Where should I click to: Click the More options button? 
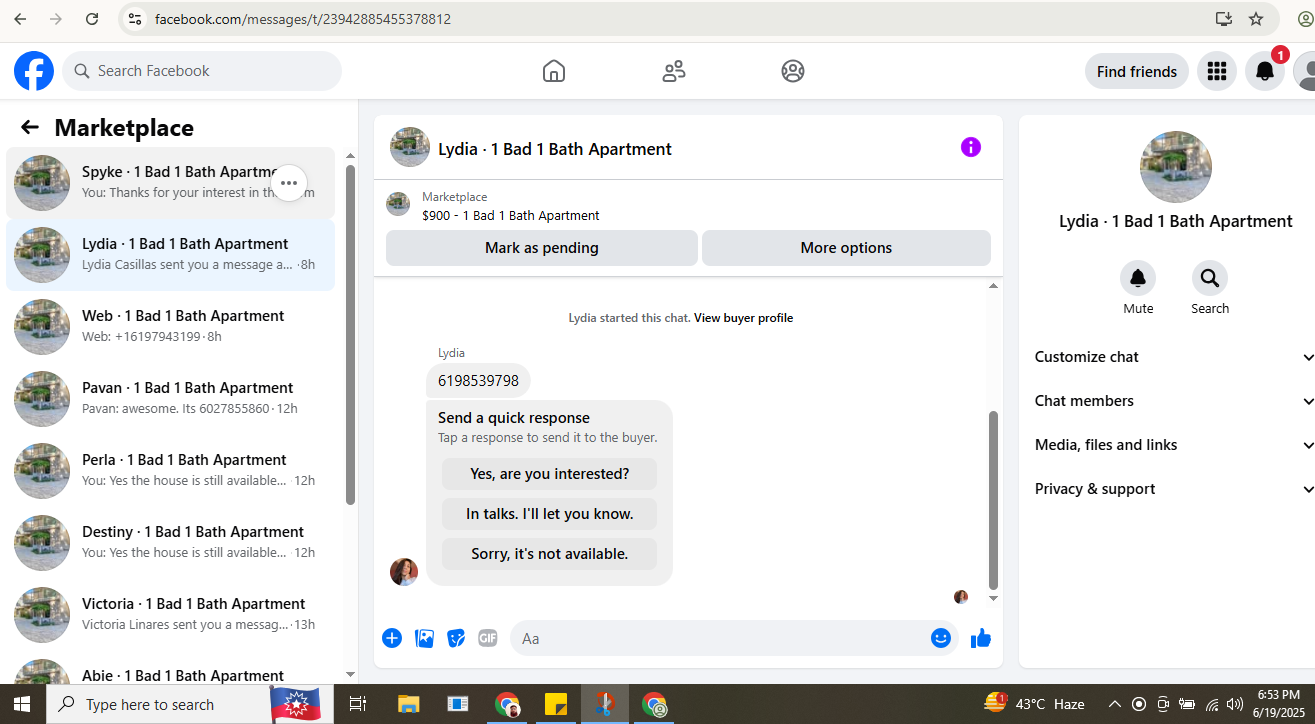[x=846, y=248]
